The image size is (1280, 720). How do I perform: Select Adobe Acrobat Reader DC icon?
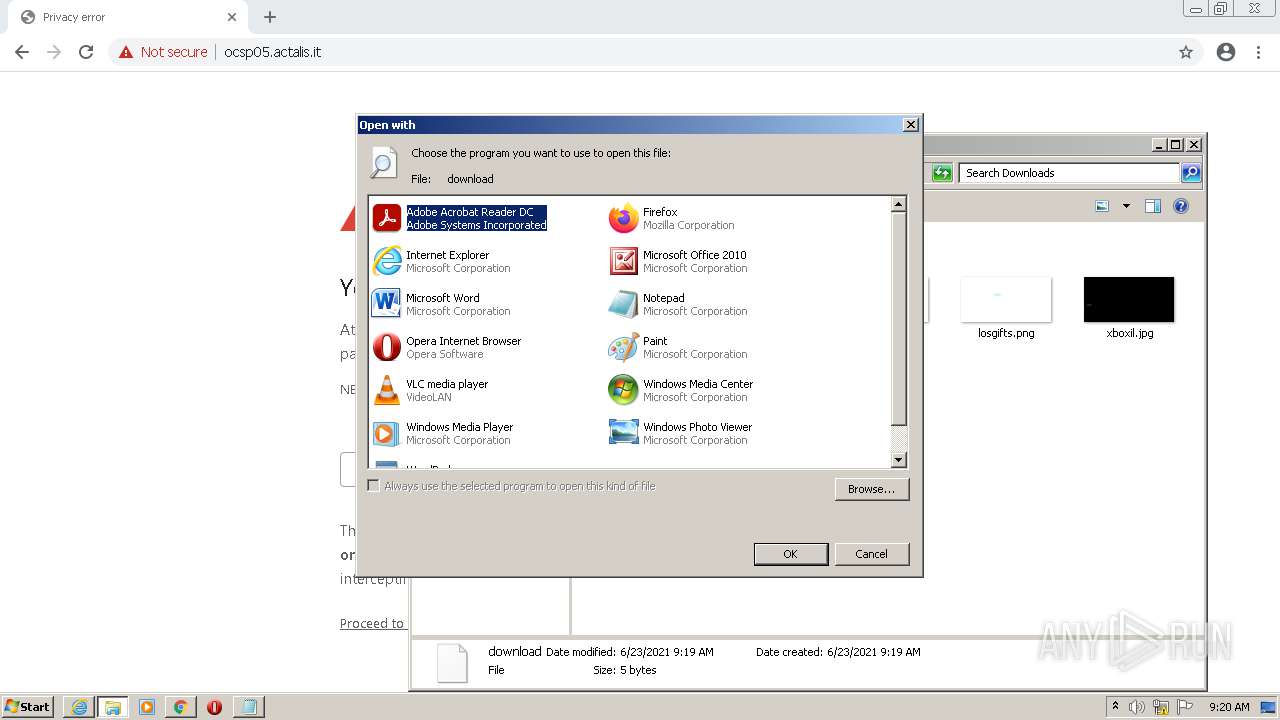point(387,218)
